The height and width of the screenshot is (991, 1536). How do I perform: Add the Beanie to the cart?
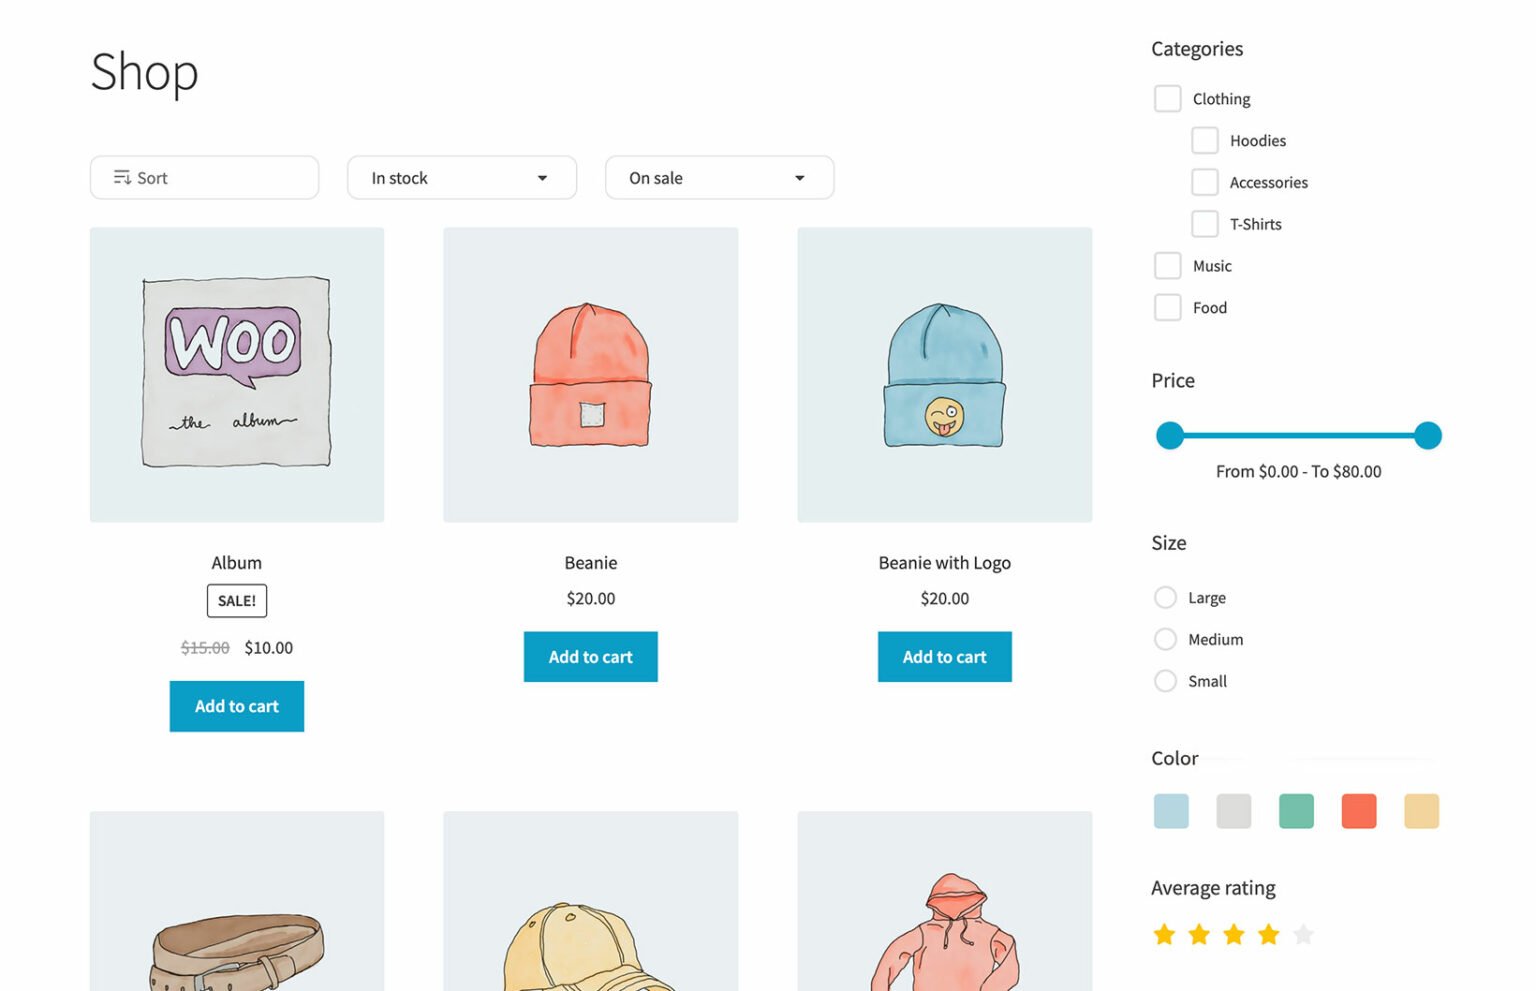click(590, 657)
